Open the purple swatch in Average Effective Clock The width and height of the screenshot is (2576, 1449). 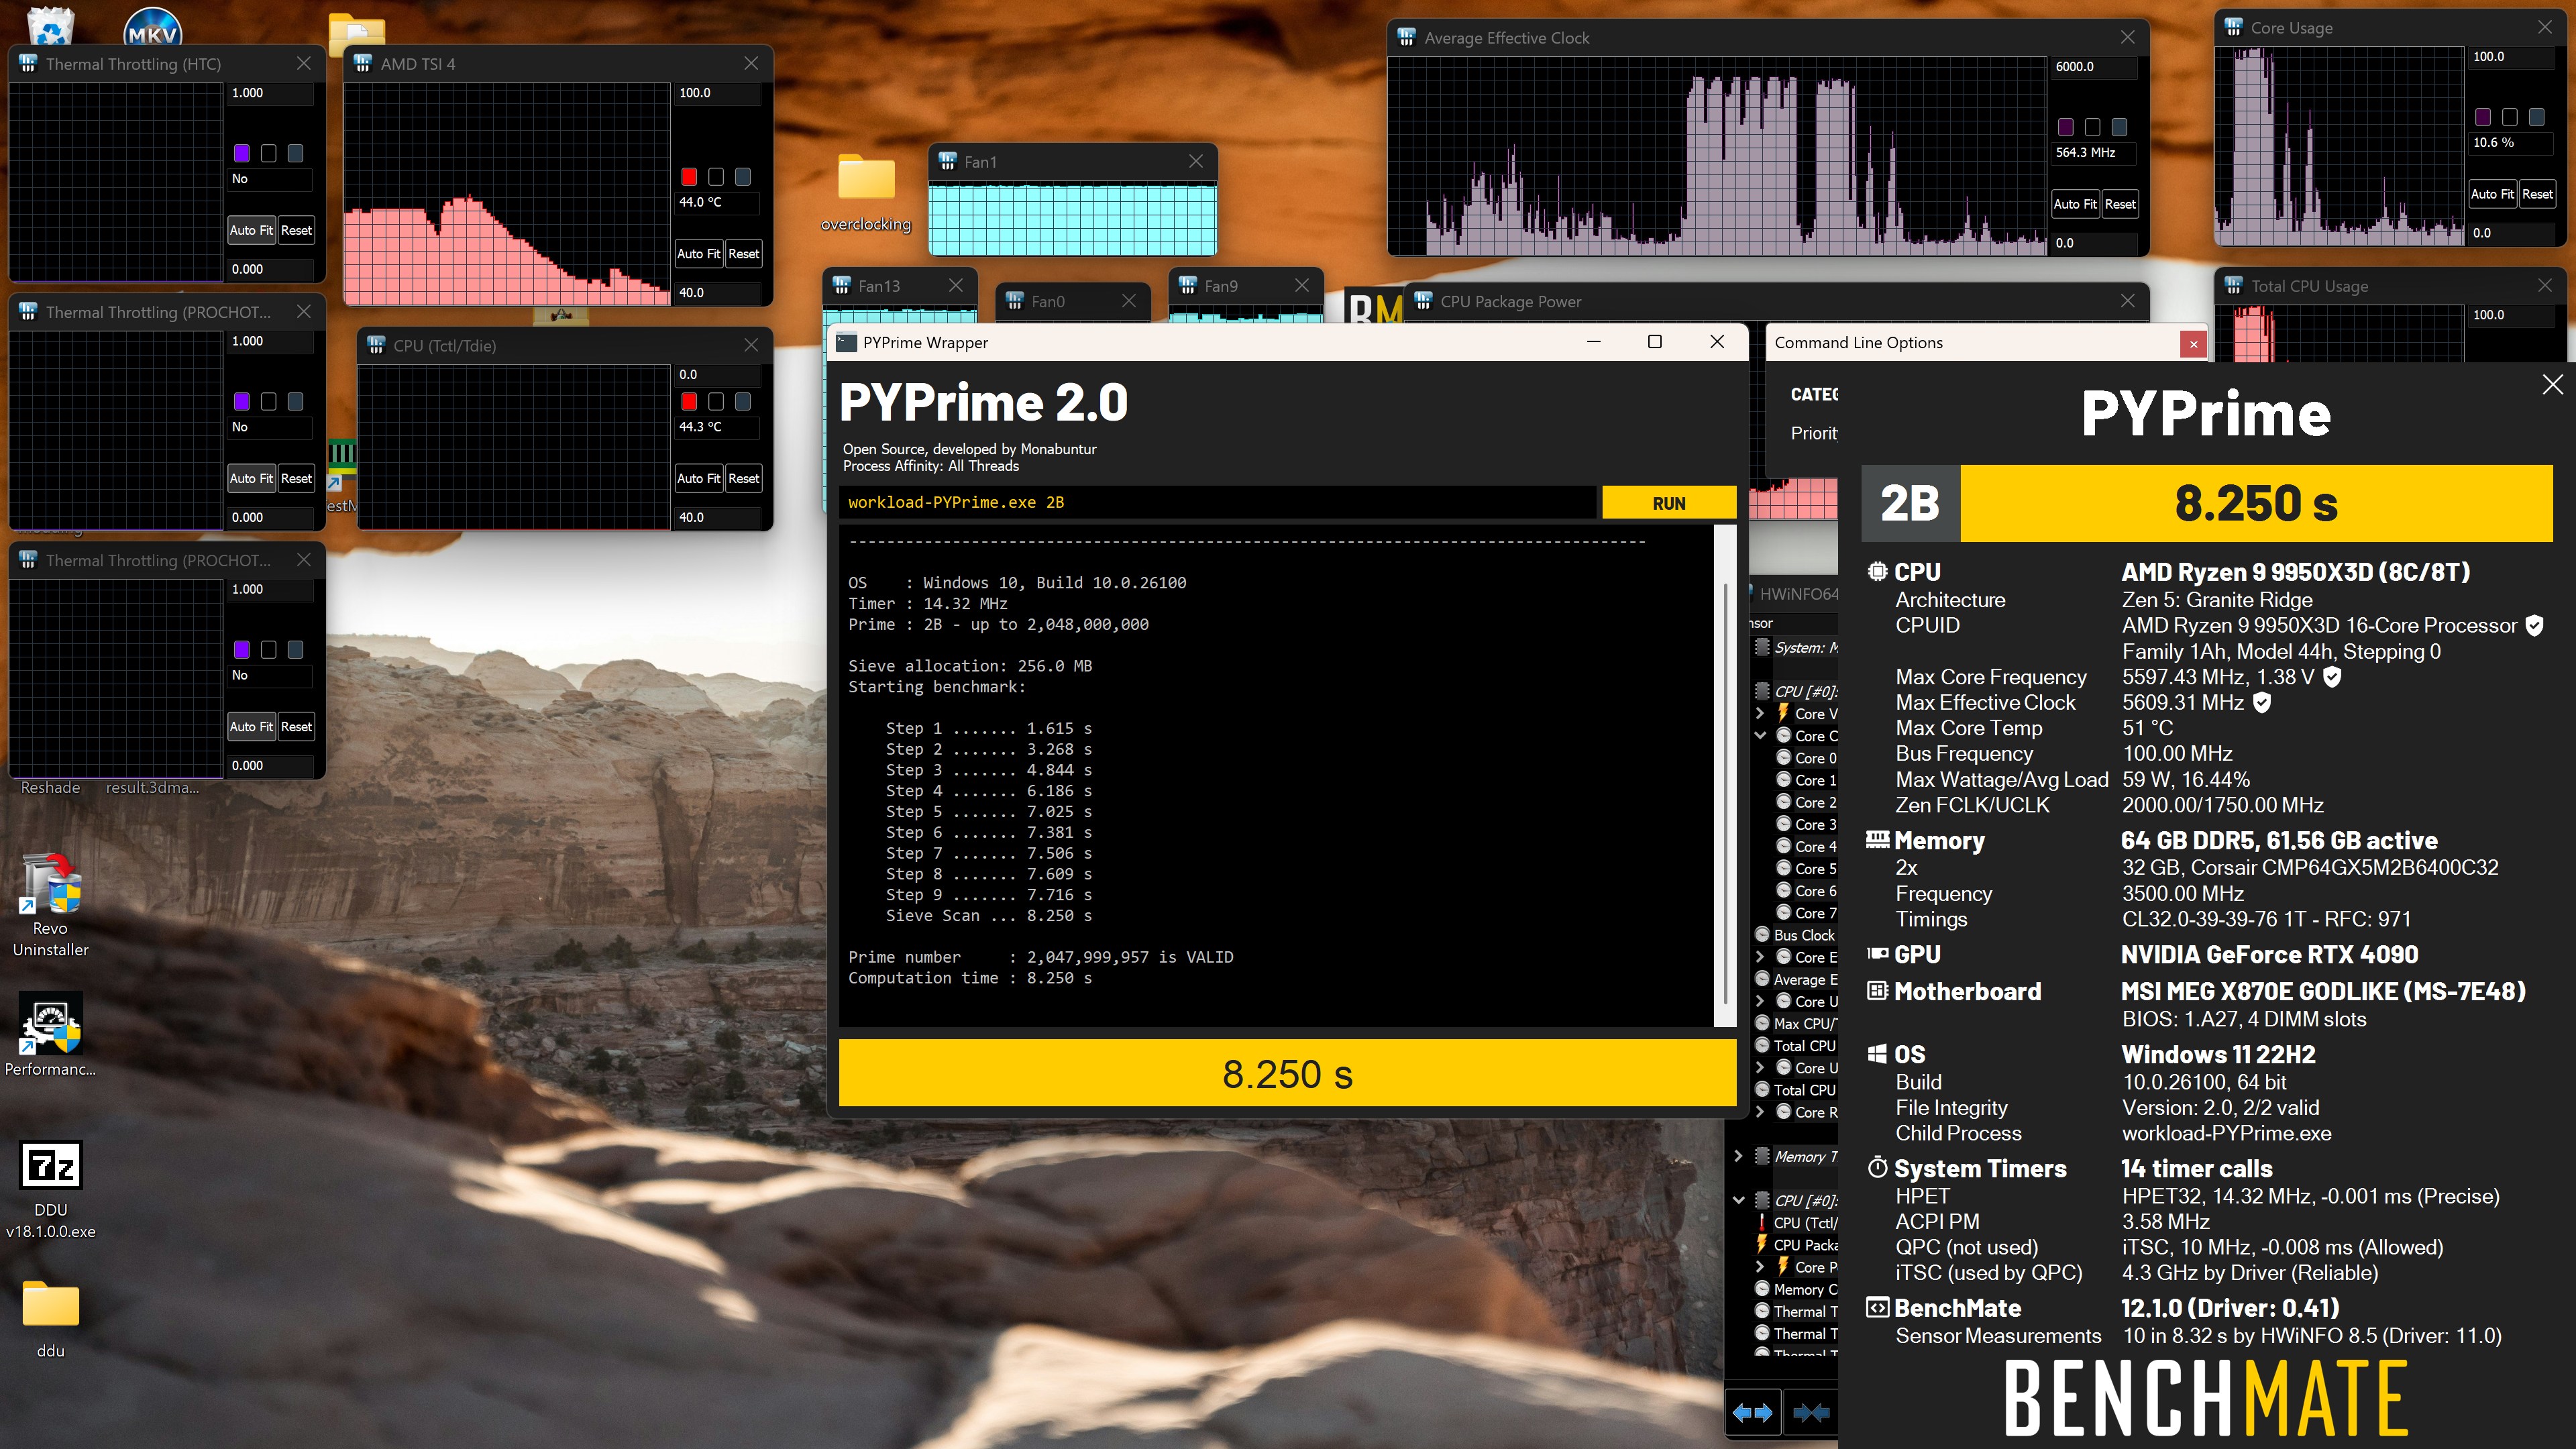click(2065, 127)
